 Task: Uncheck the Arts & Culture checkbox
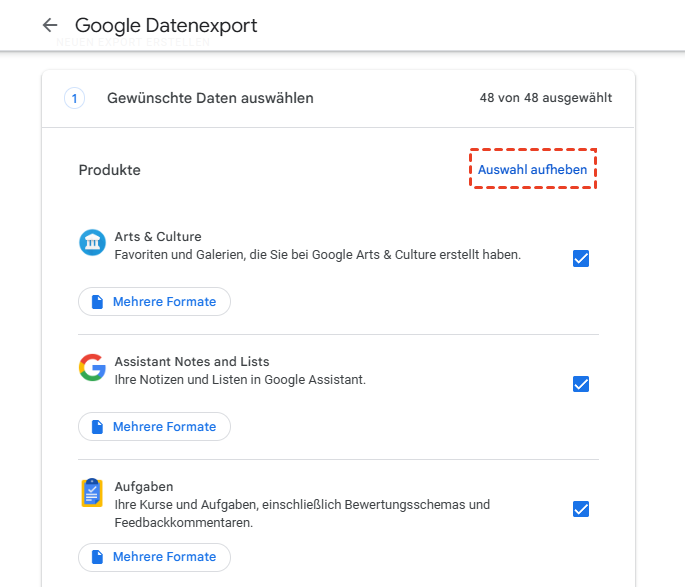pos(581,259)
